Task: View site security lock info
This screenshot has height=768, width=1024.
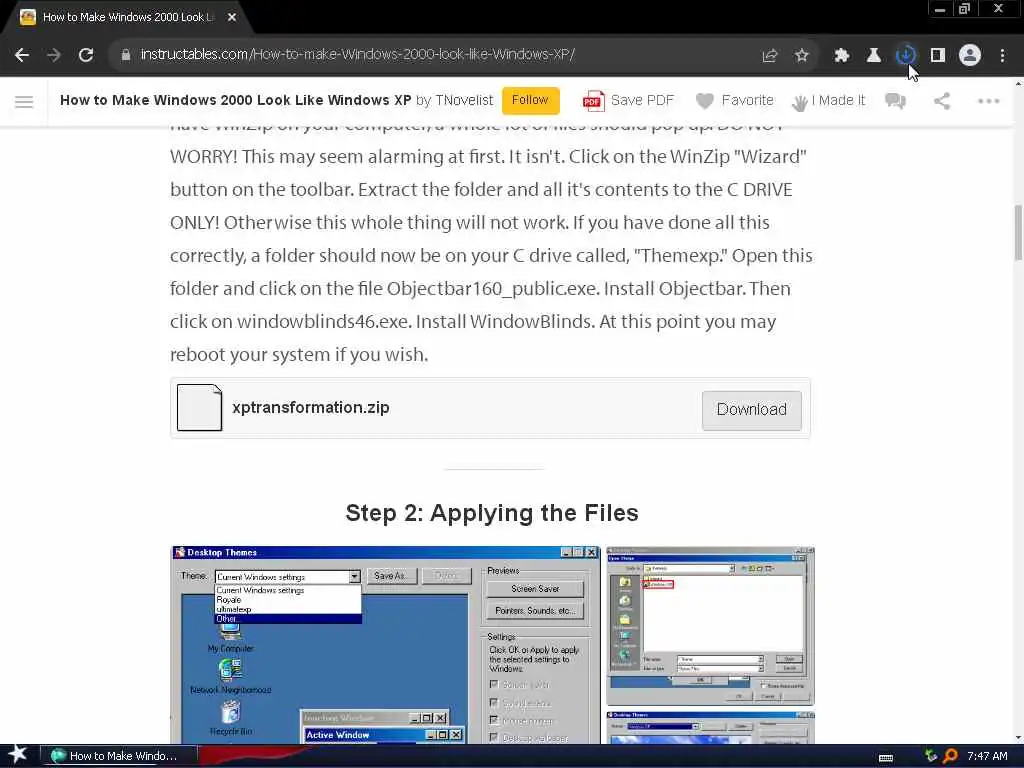Action: click(x=126, y=55)
